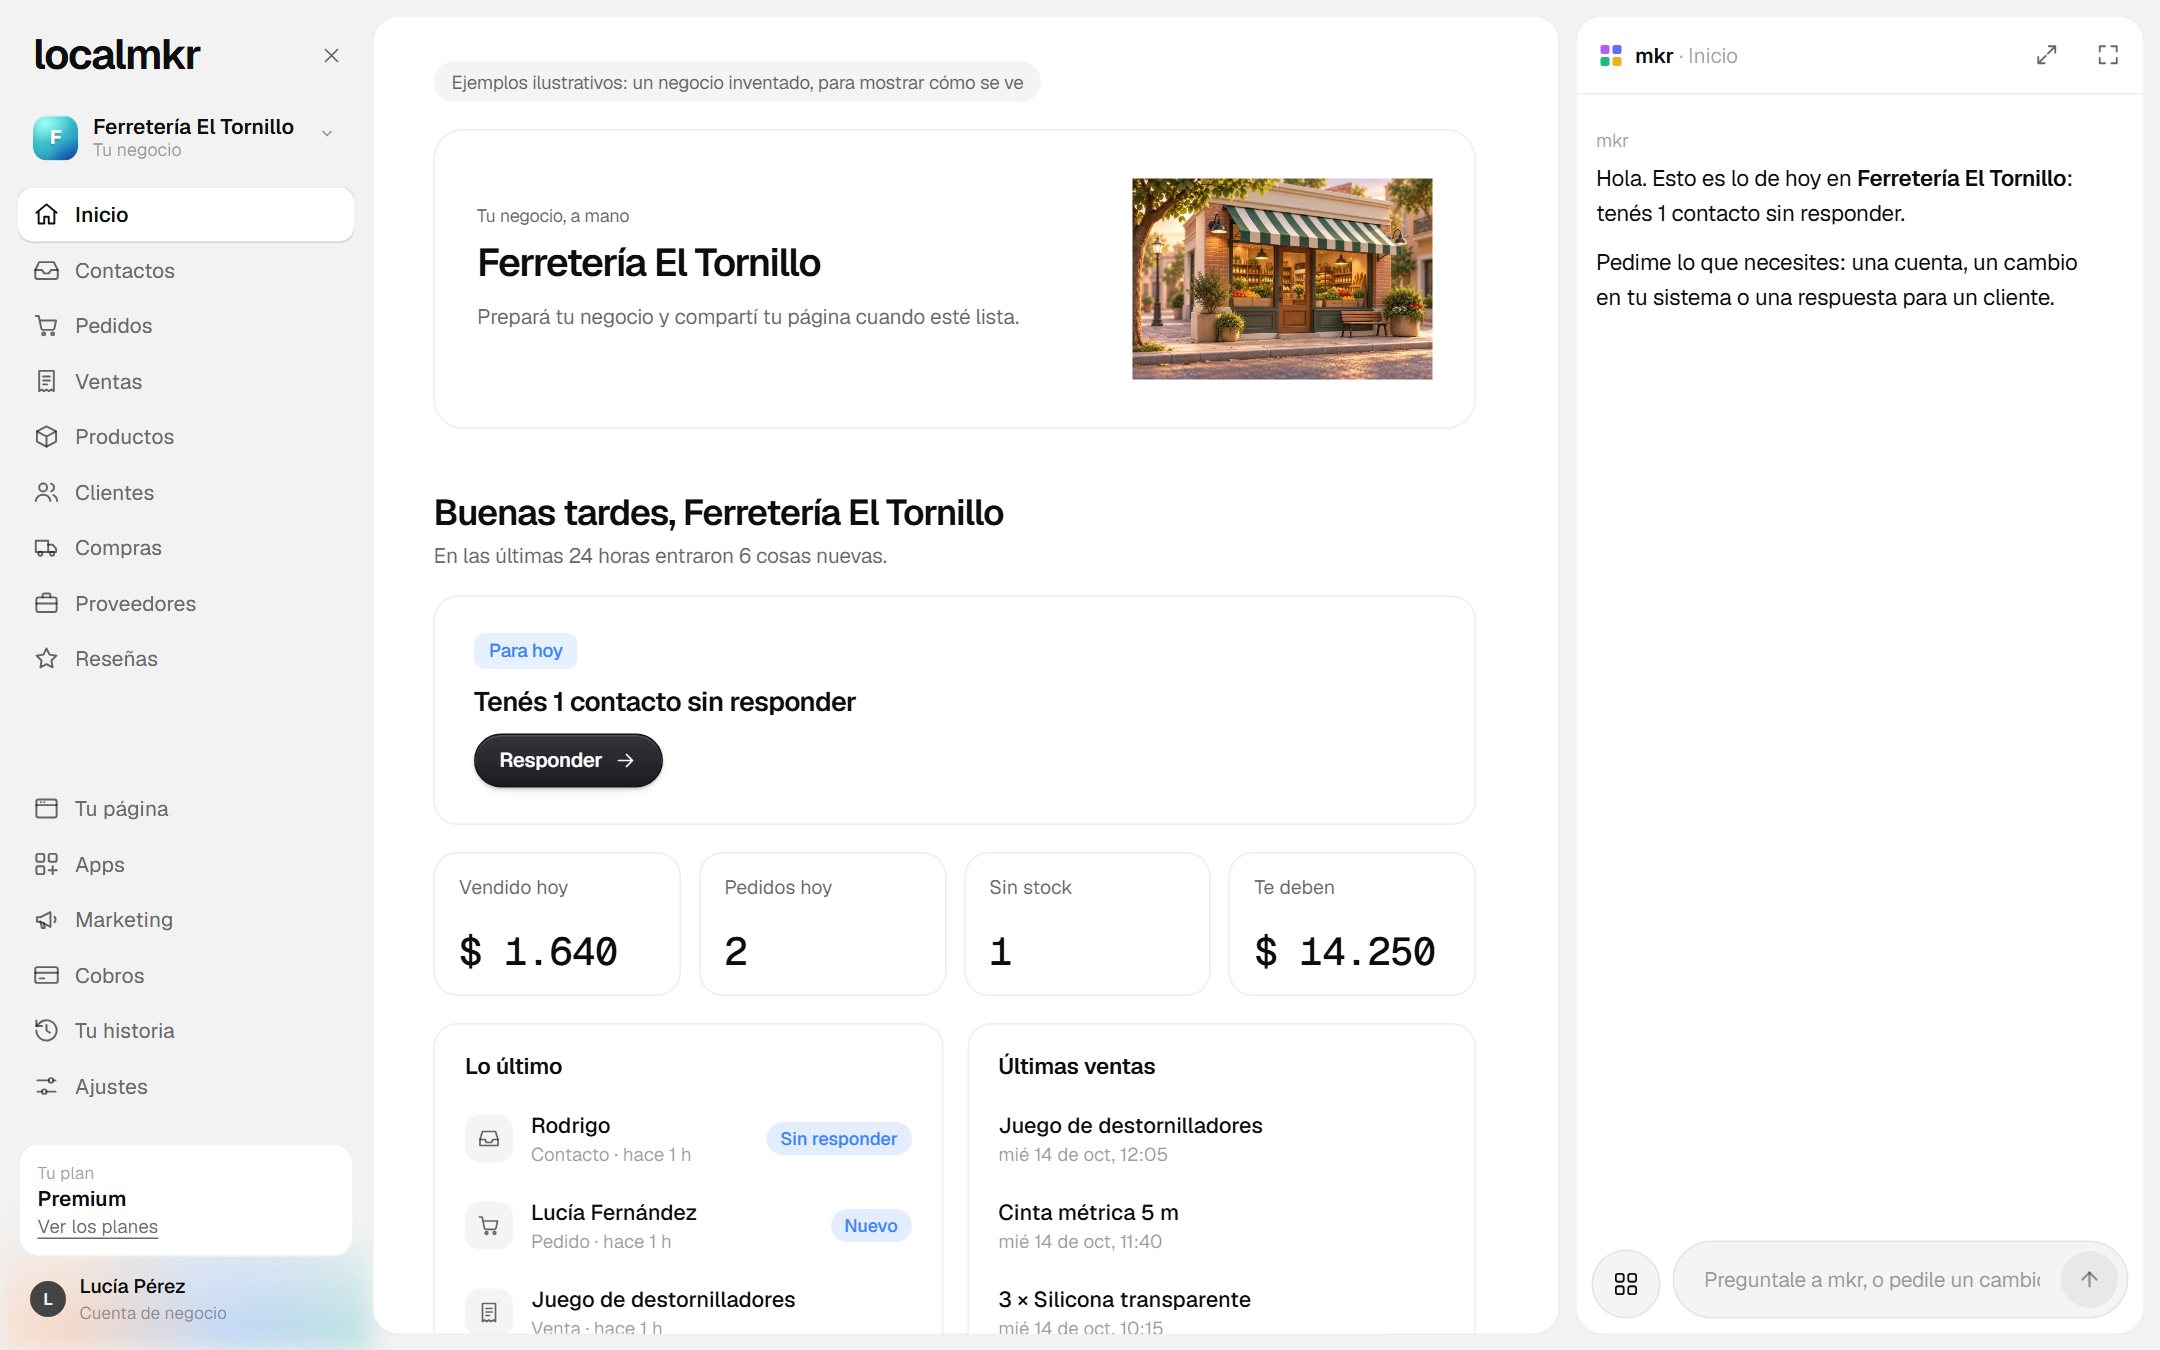Click the Compras truck icon
The image size is (2160, 1350).
click(x=46, y=547)
